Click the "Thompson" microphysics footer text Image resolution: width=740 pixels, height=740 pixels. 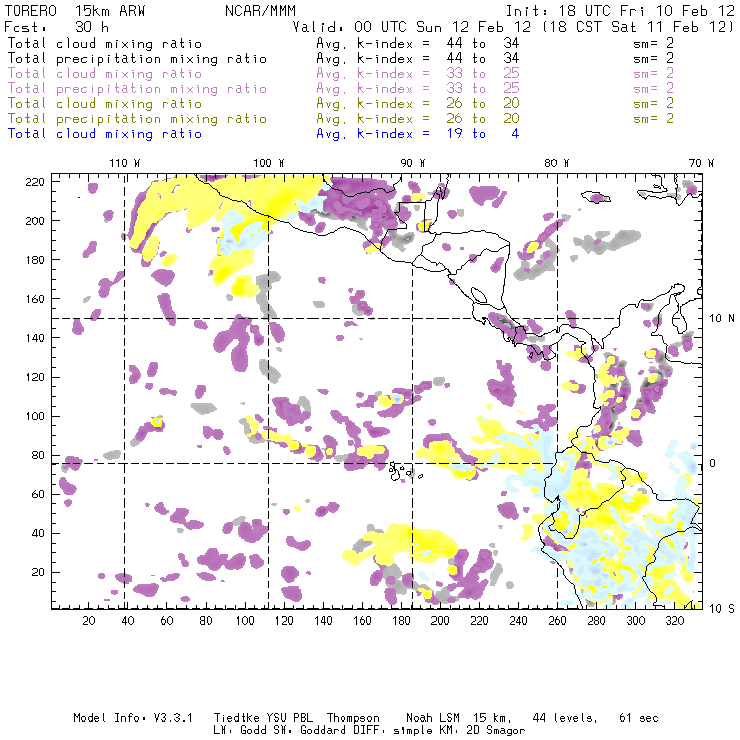pyautogui.click(x=353, y=719)
